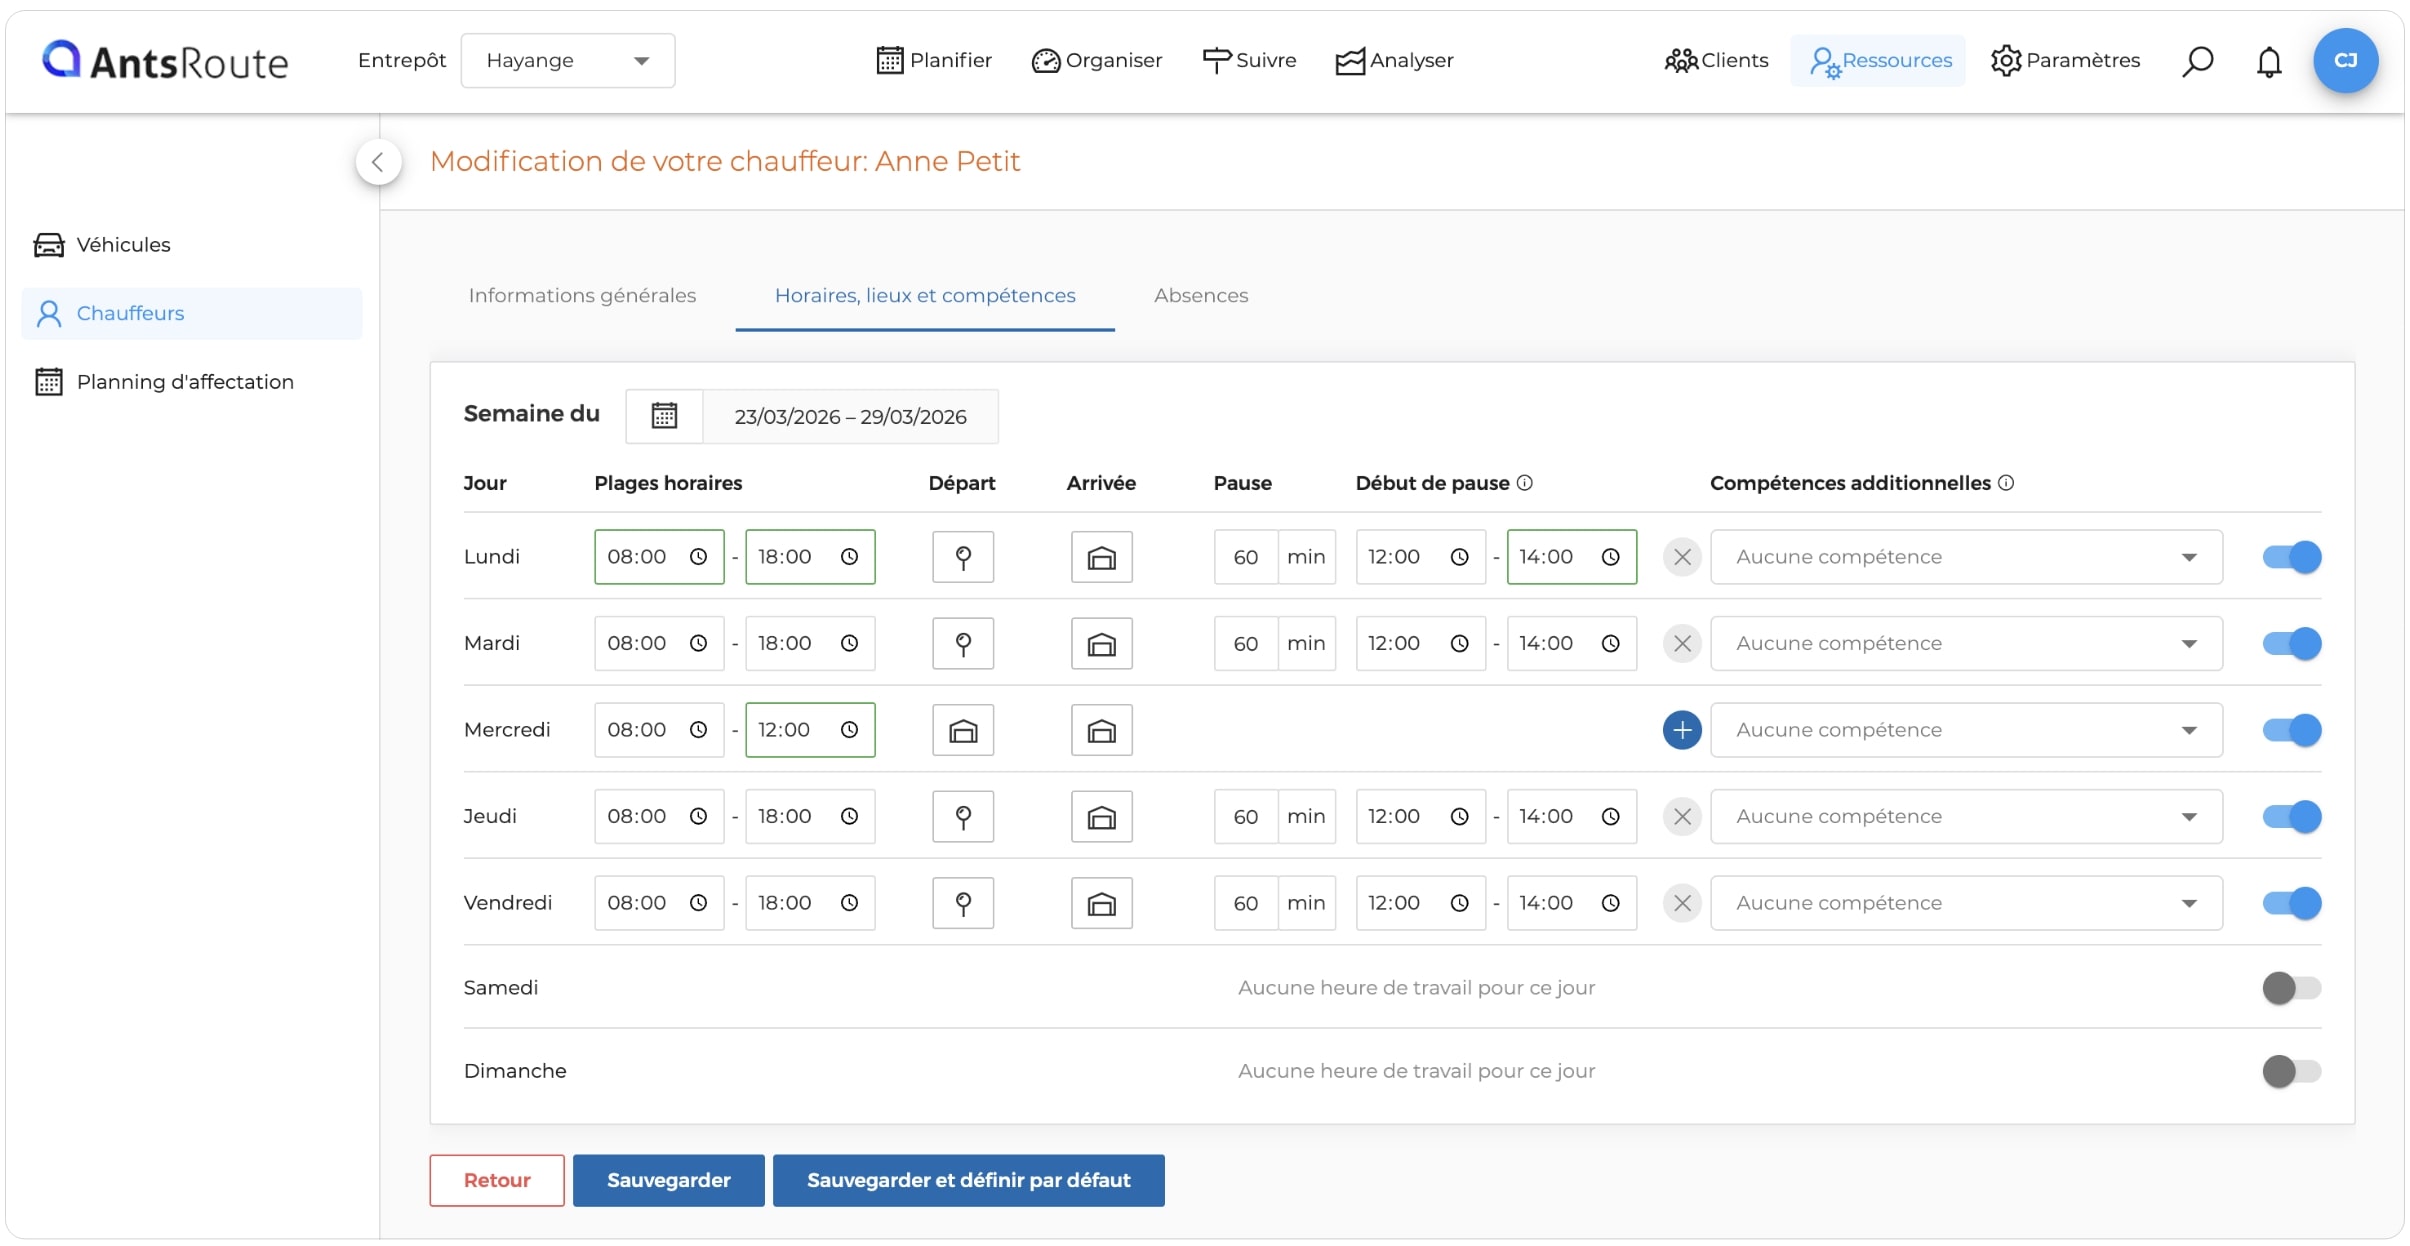Set Mardi arrival depot icon
The width and height of the screenshot is (2410, 1246).
(1101, 643)
